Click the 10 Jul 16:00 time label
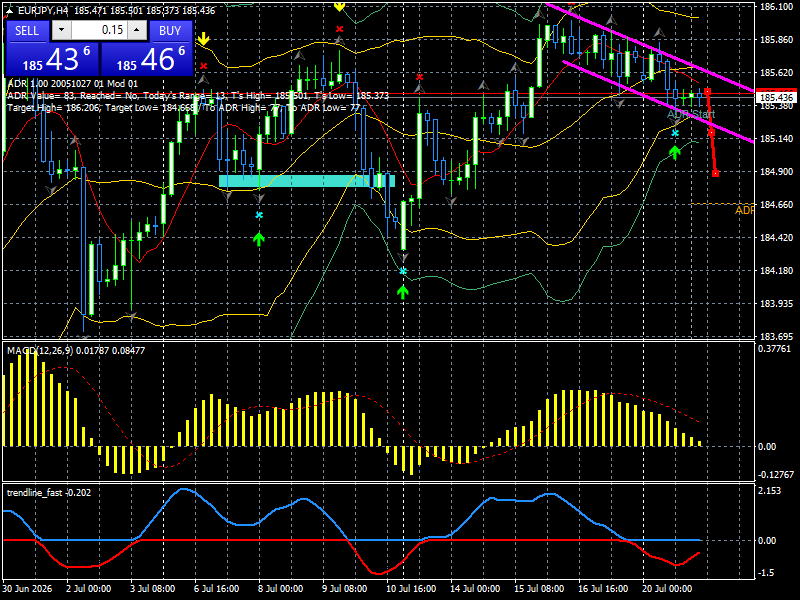Viewport: 800px width, 600px height. pyautogui.click(x=411, y=588)
